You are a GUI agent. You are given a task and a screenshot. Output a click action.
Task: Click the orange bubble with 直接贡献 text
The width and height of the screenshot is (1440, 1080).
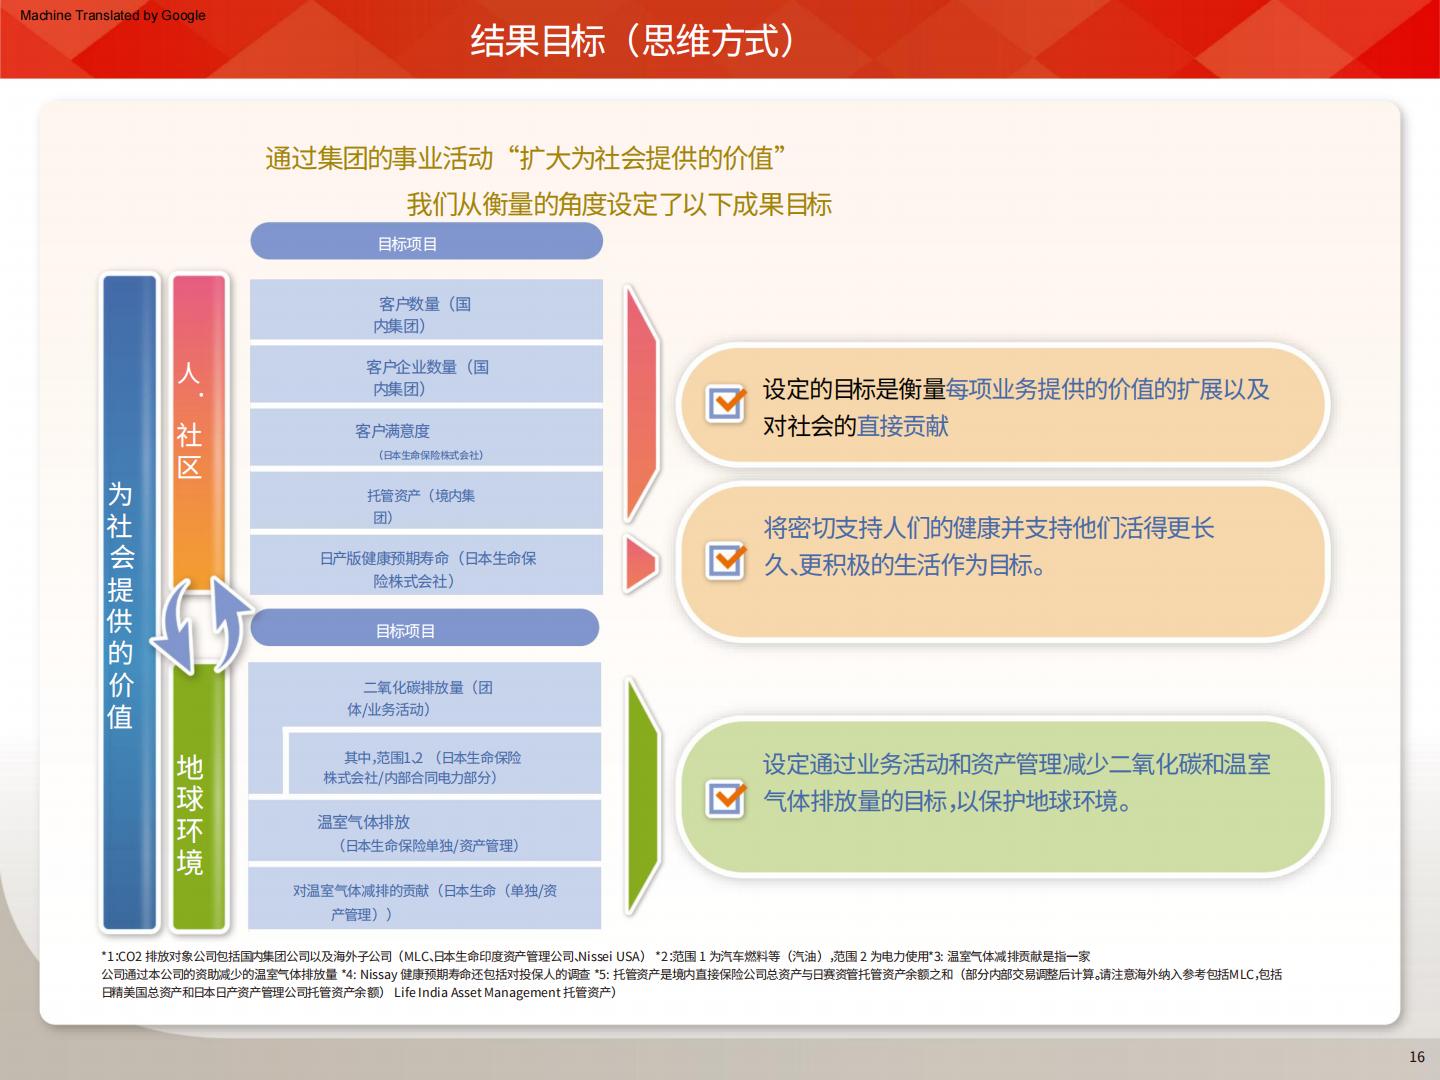pyautogui.click(x=1003, y=405)
